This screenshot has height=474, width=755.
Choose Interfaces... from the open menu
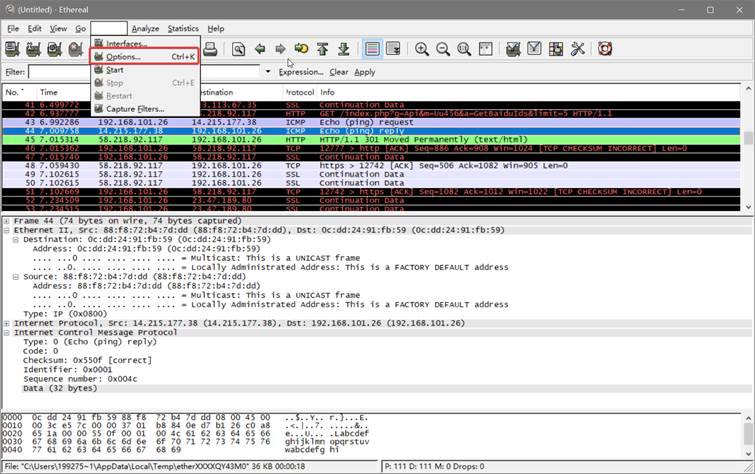tap(145, 43)
